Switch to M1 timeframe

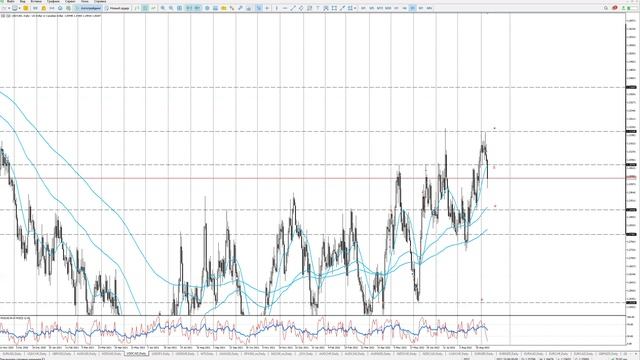363,8
